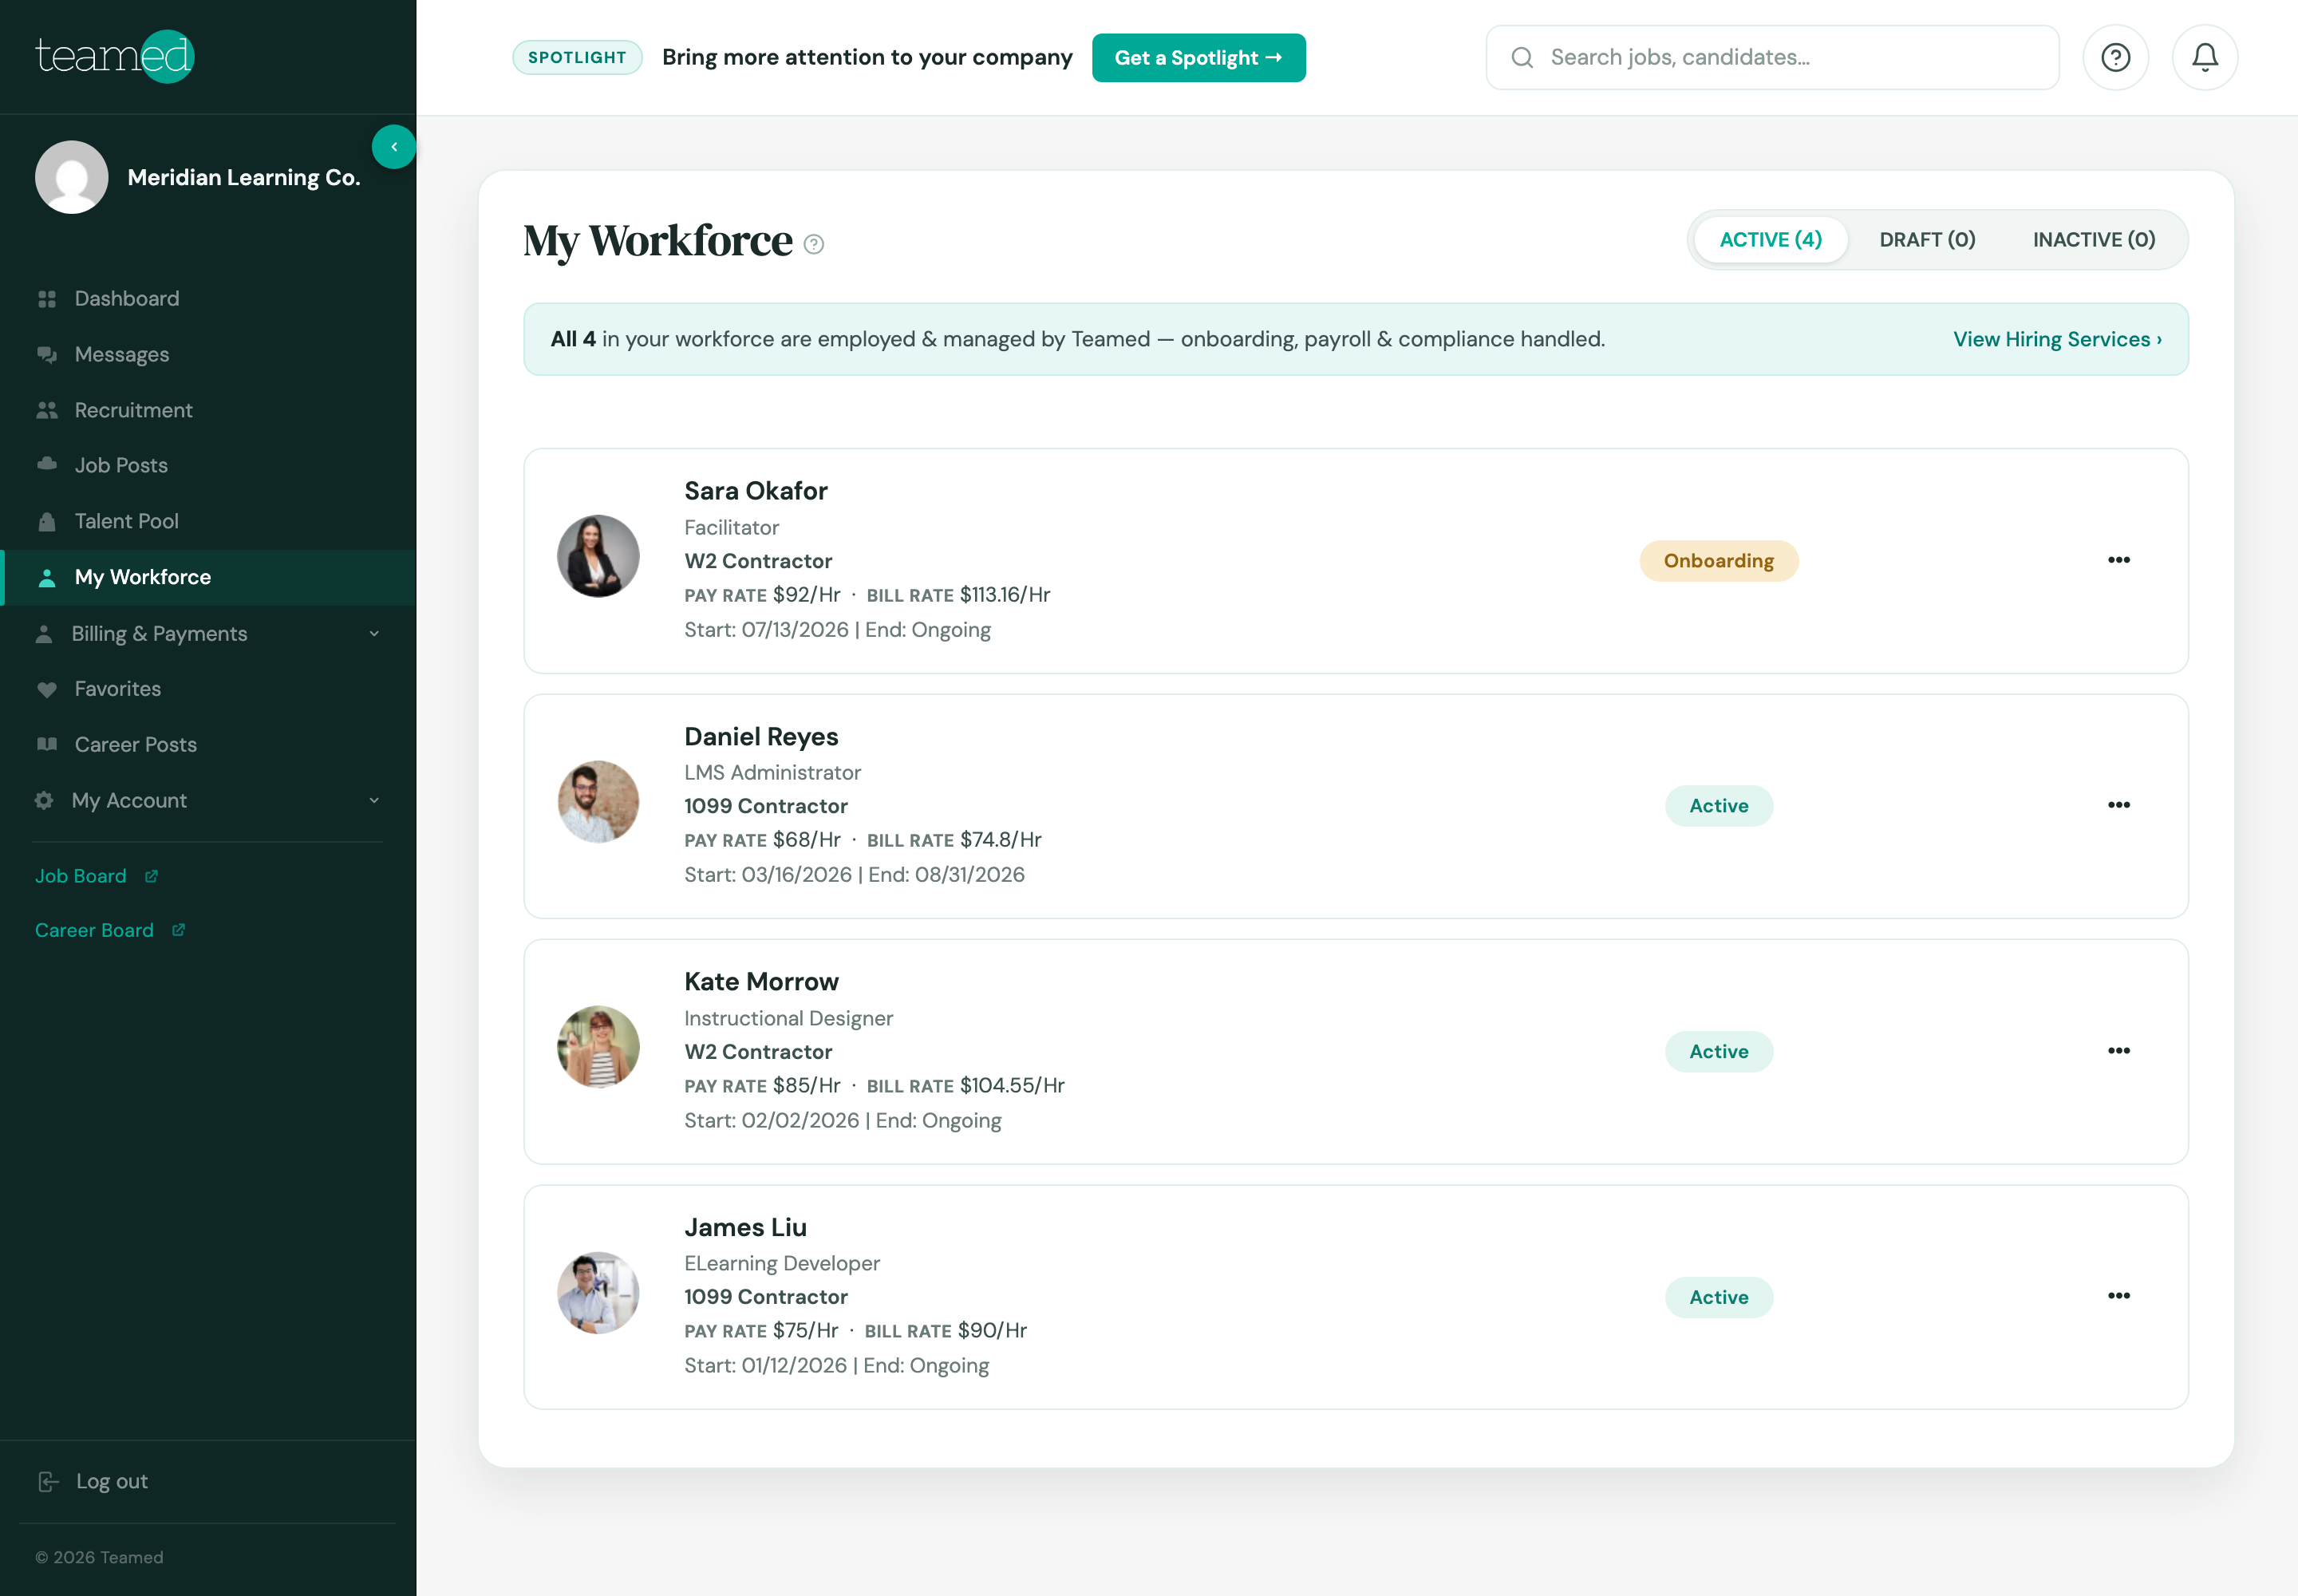Click the name Kate Morrow
This screenshot has height=1596, width=2298.
[x=761, y=982]
